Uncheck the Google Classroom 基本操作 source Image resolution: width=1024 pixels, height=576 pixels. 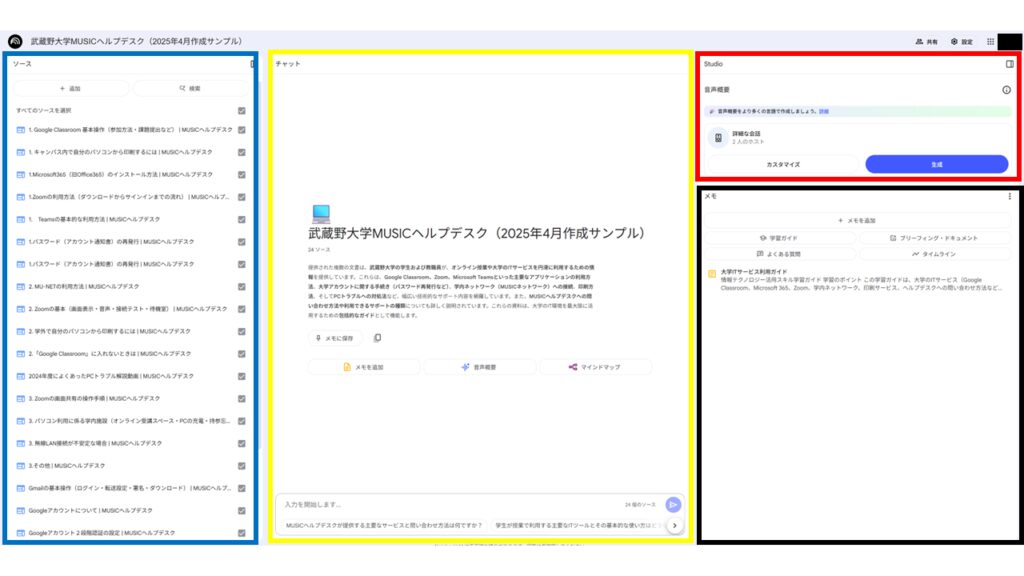[x=242, y=130]
